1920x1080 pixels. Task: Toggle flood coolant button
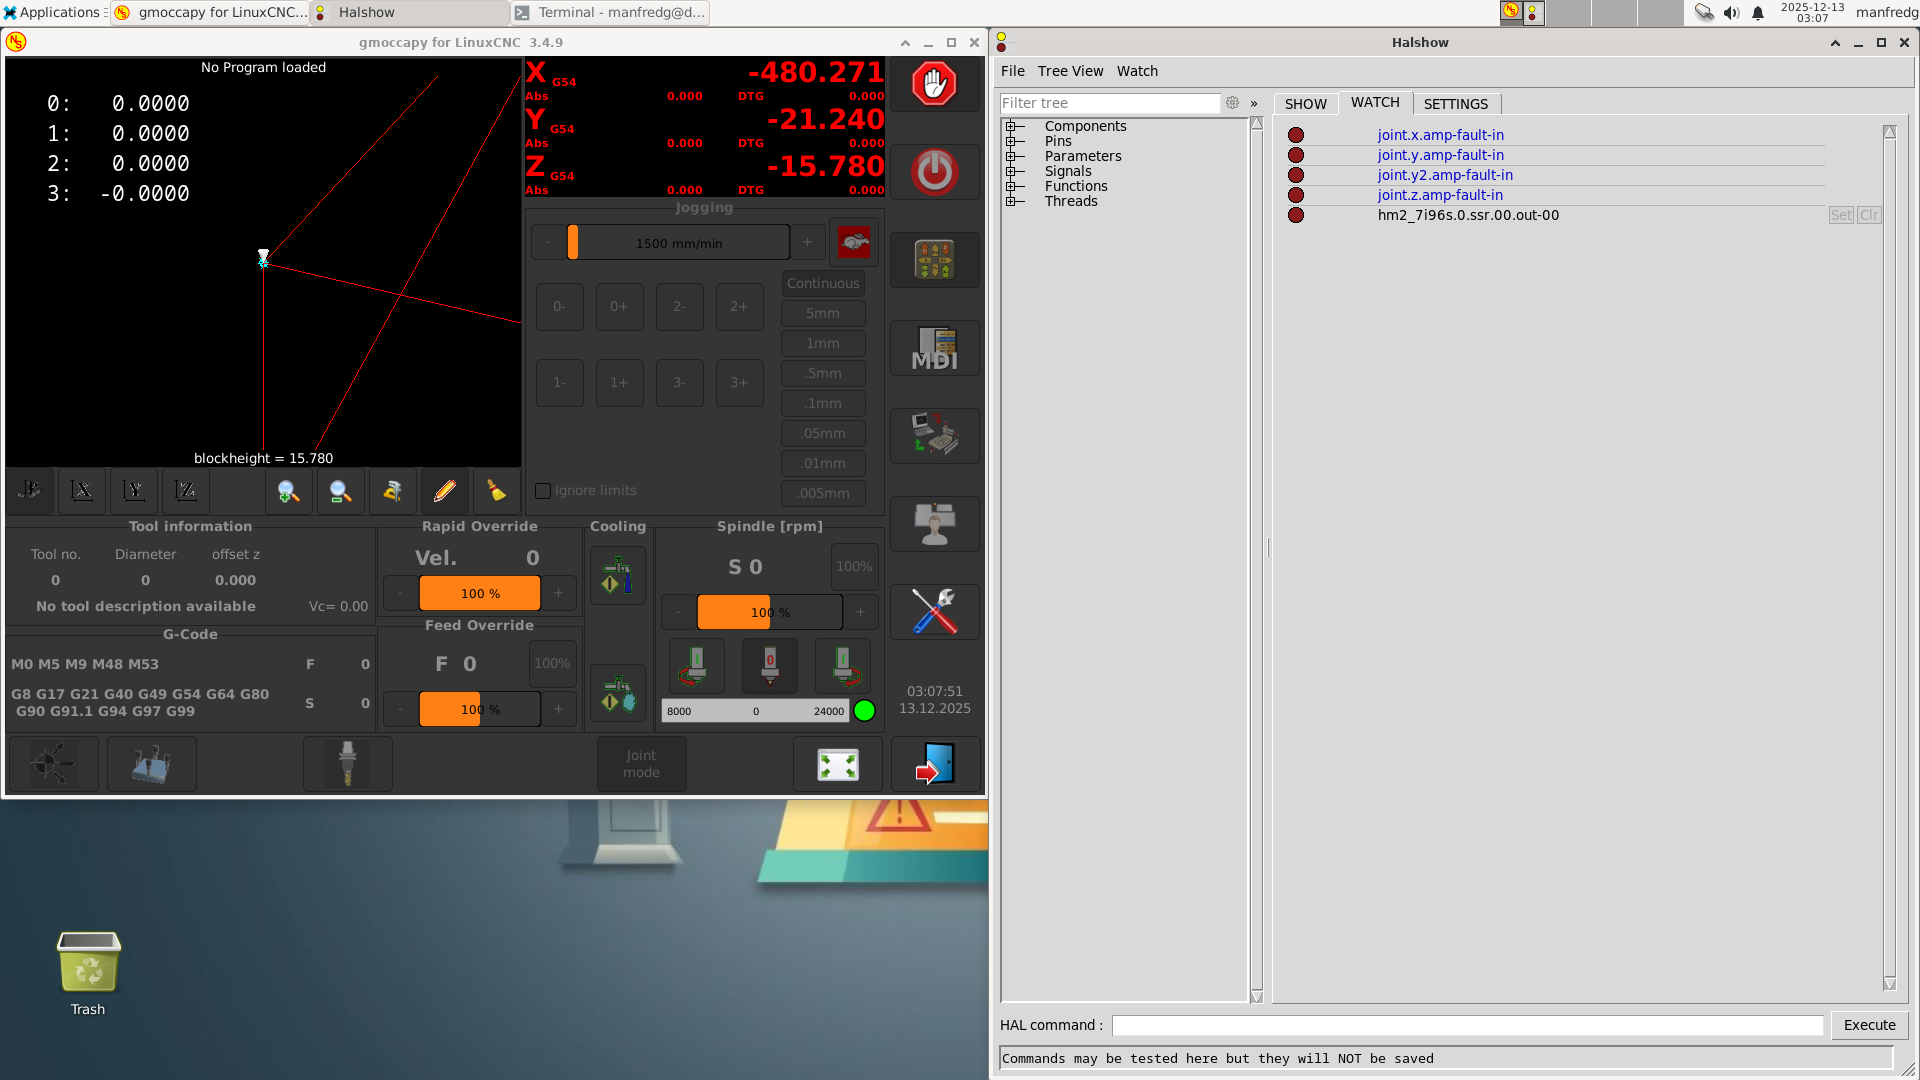pyautogui.click(x=617, y=576)
